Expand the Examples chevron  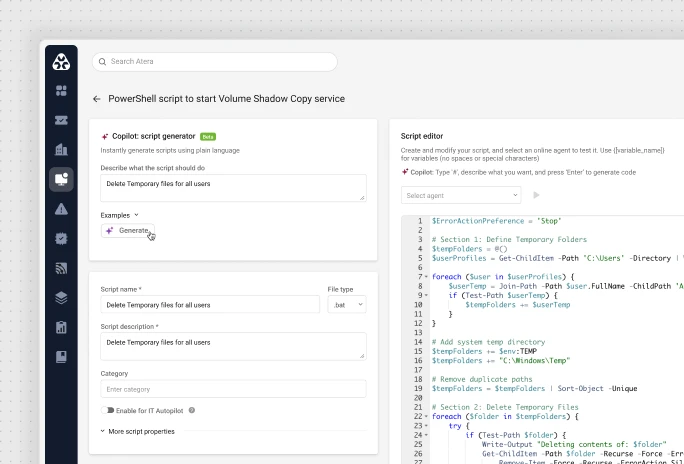[x=136, y=215]
